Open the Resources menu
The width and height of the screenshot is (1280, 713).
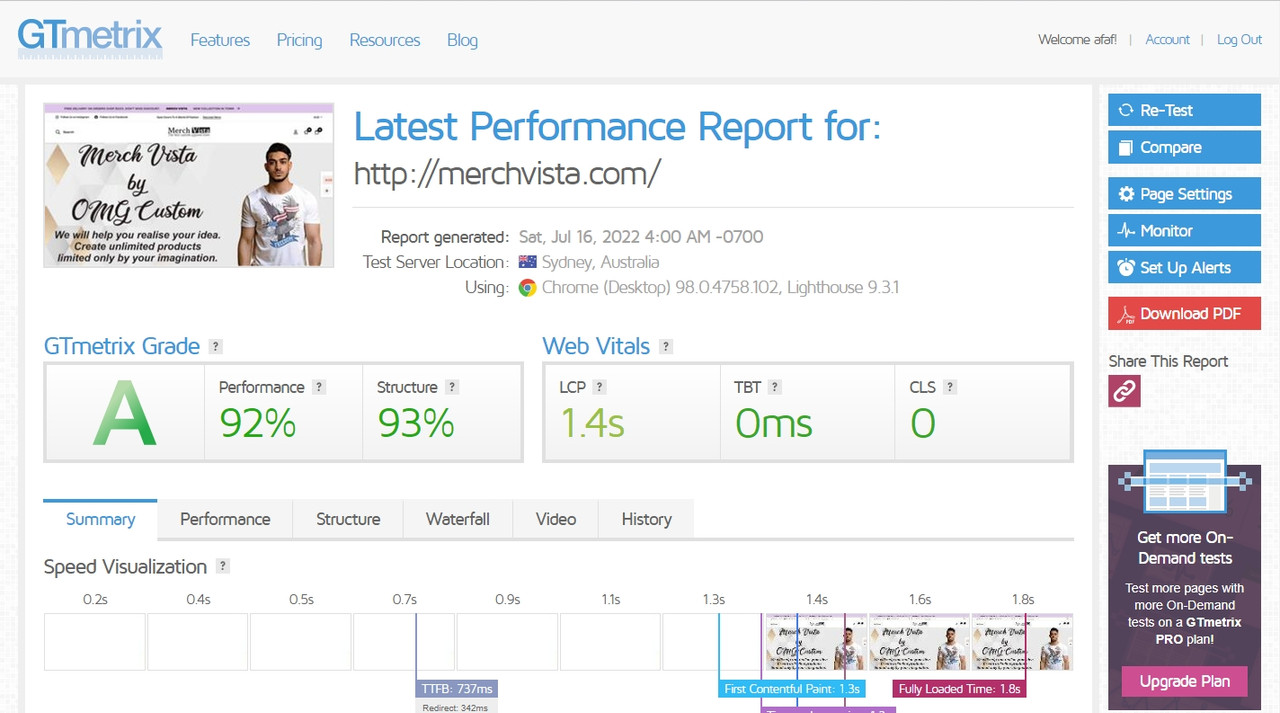(384, 40)
